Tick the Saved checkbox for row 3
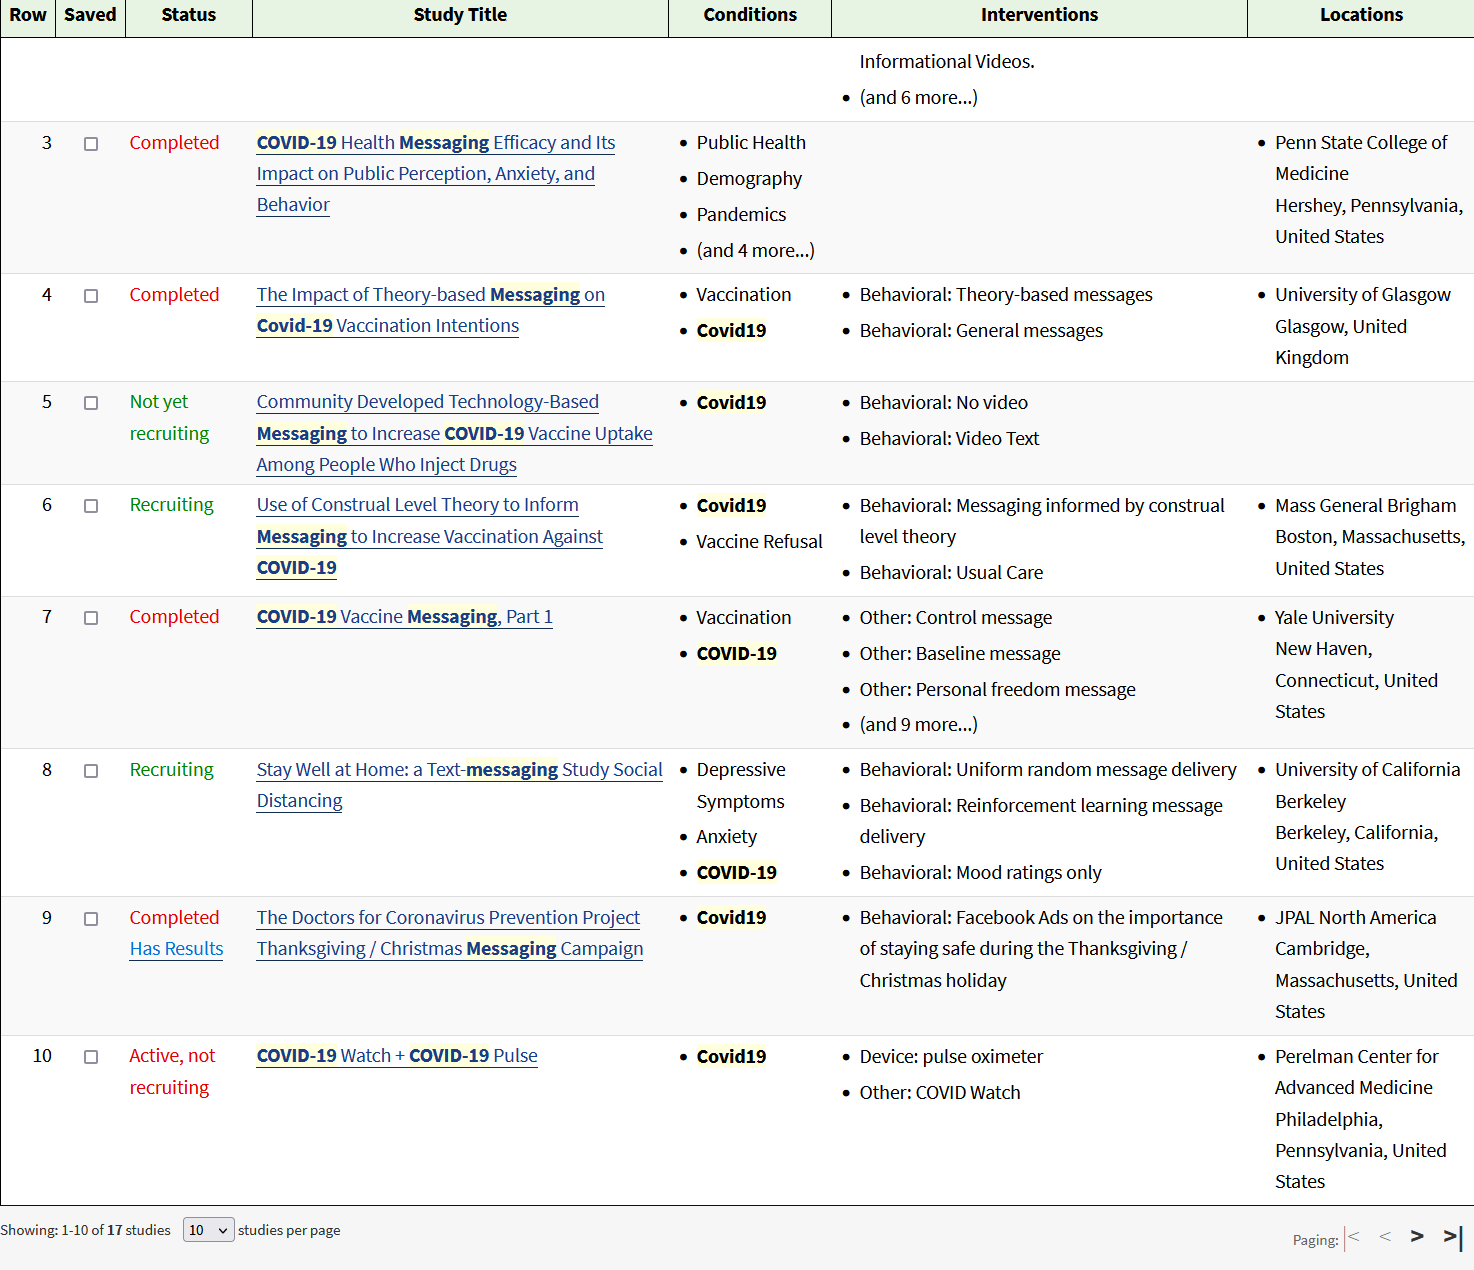This screenshot has height=1270, width=1474. pyautogui.click(x=91, y=144)
